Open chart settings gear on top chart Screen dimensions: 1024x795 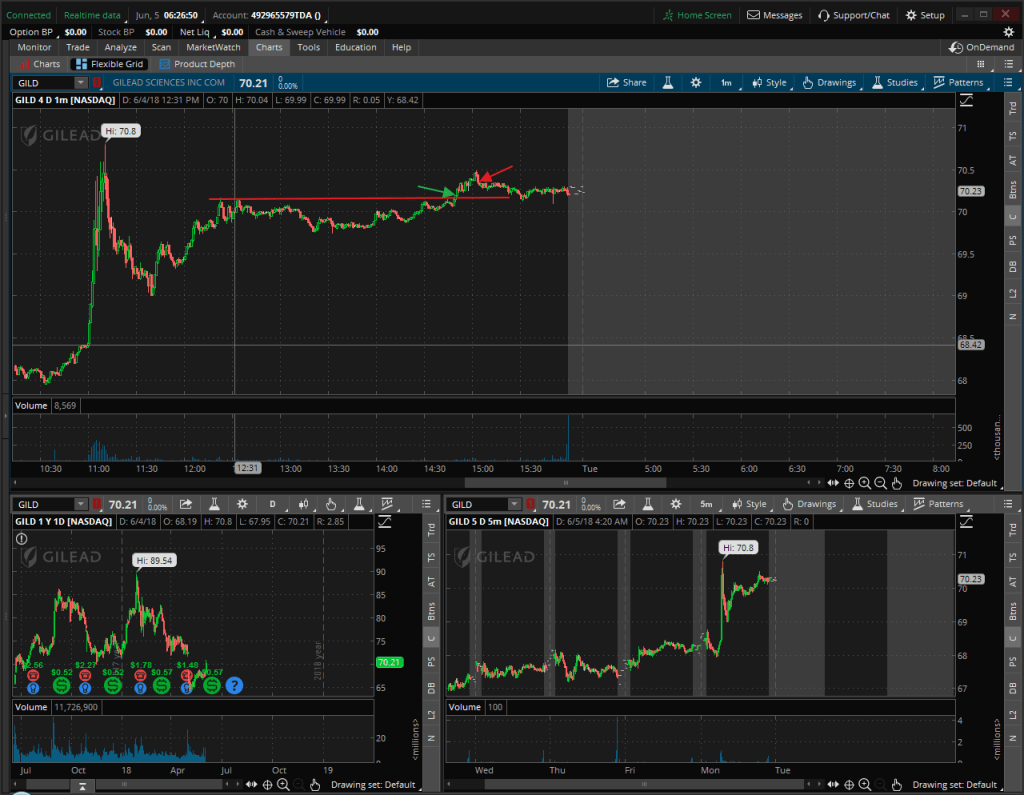point(696,83)
